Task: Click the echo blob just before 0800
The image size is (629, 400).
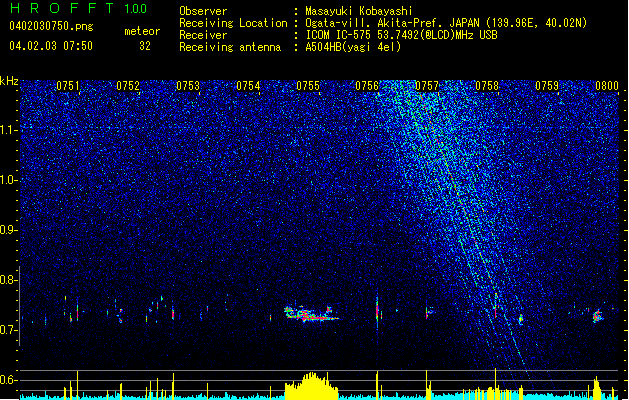Action: [x=598, y=316]
